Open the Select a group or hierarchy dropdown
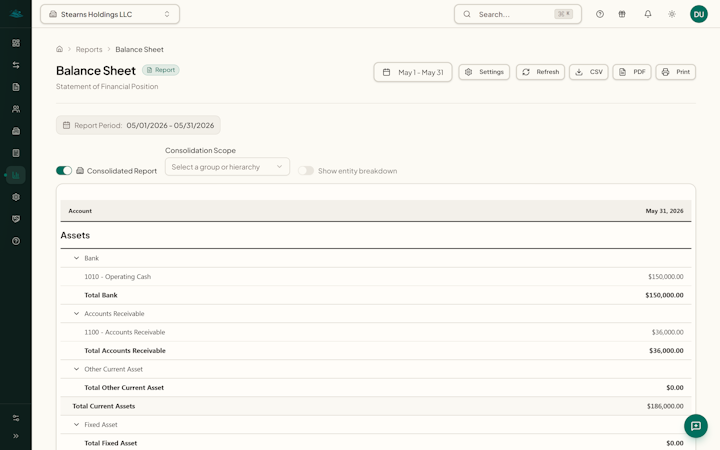The width and height of the screenshot is (720, 450). coord(227,167)
